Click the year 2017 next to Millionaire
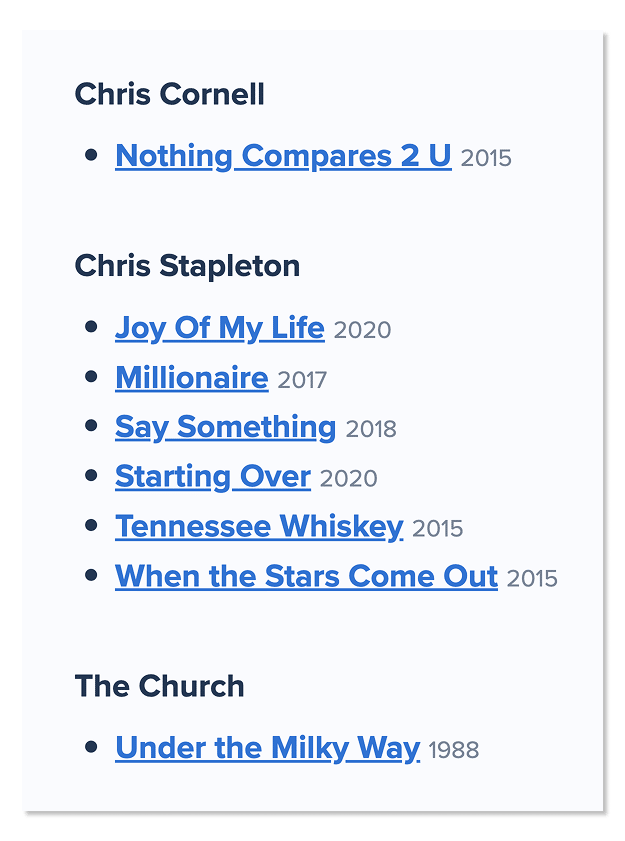This screenshot has height=841, width=625. (x=302, y=380)
